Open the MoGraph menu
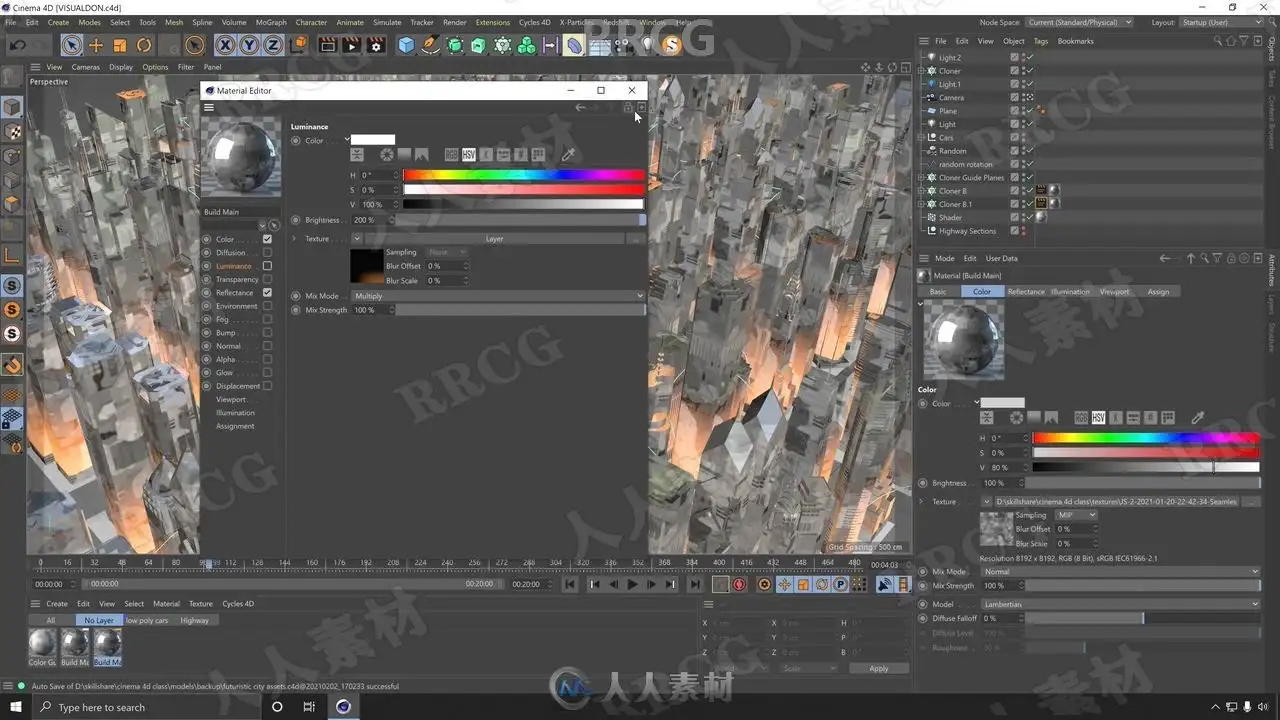Viewport: 1280px width, 720px height. 270,22
